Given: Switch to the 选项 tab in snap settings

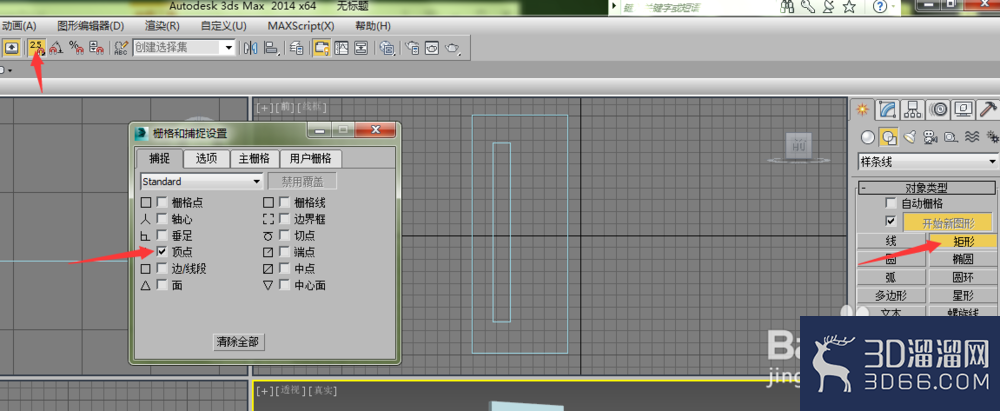Looking at the screenshot, I should (207, 158).
